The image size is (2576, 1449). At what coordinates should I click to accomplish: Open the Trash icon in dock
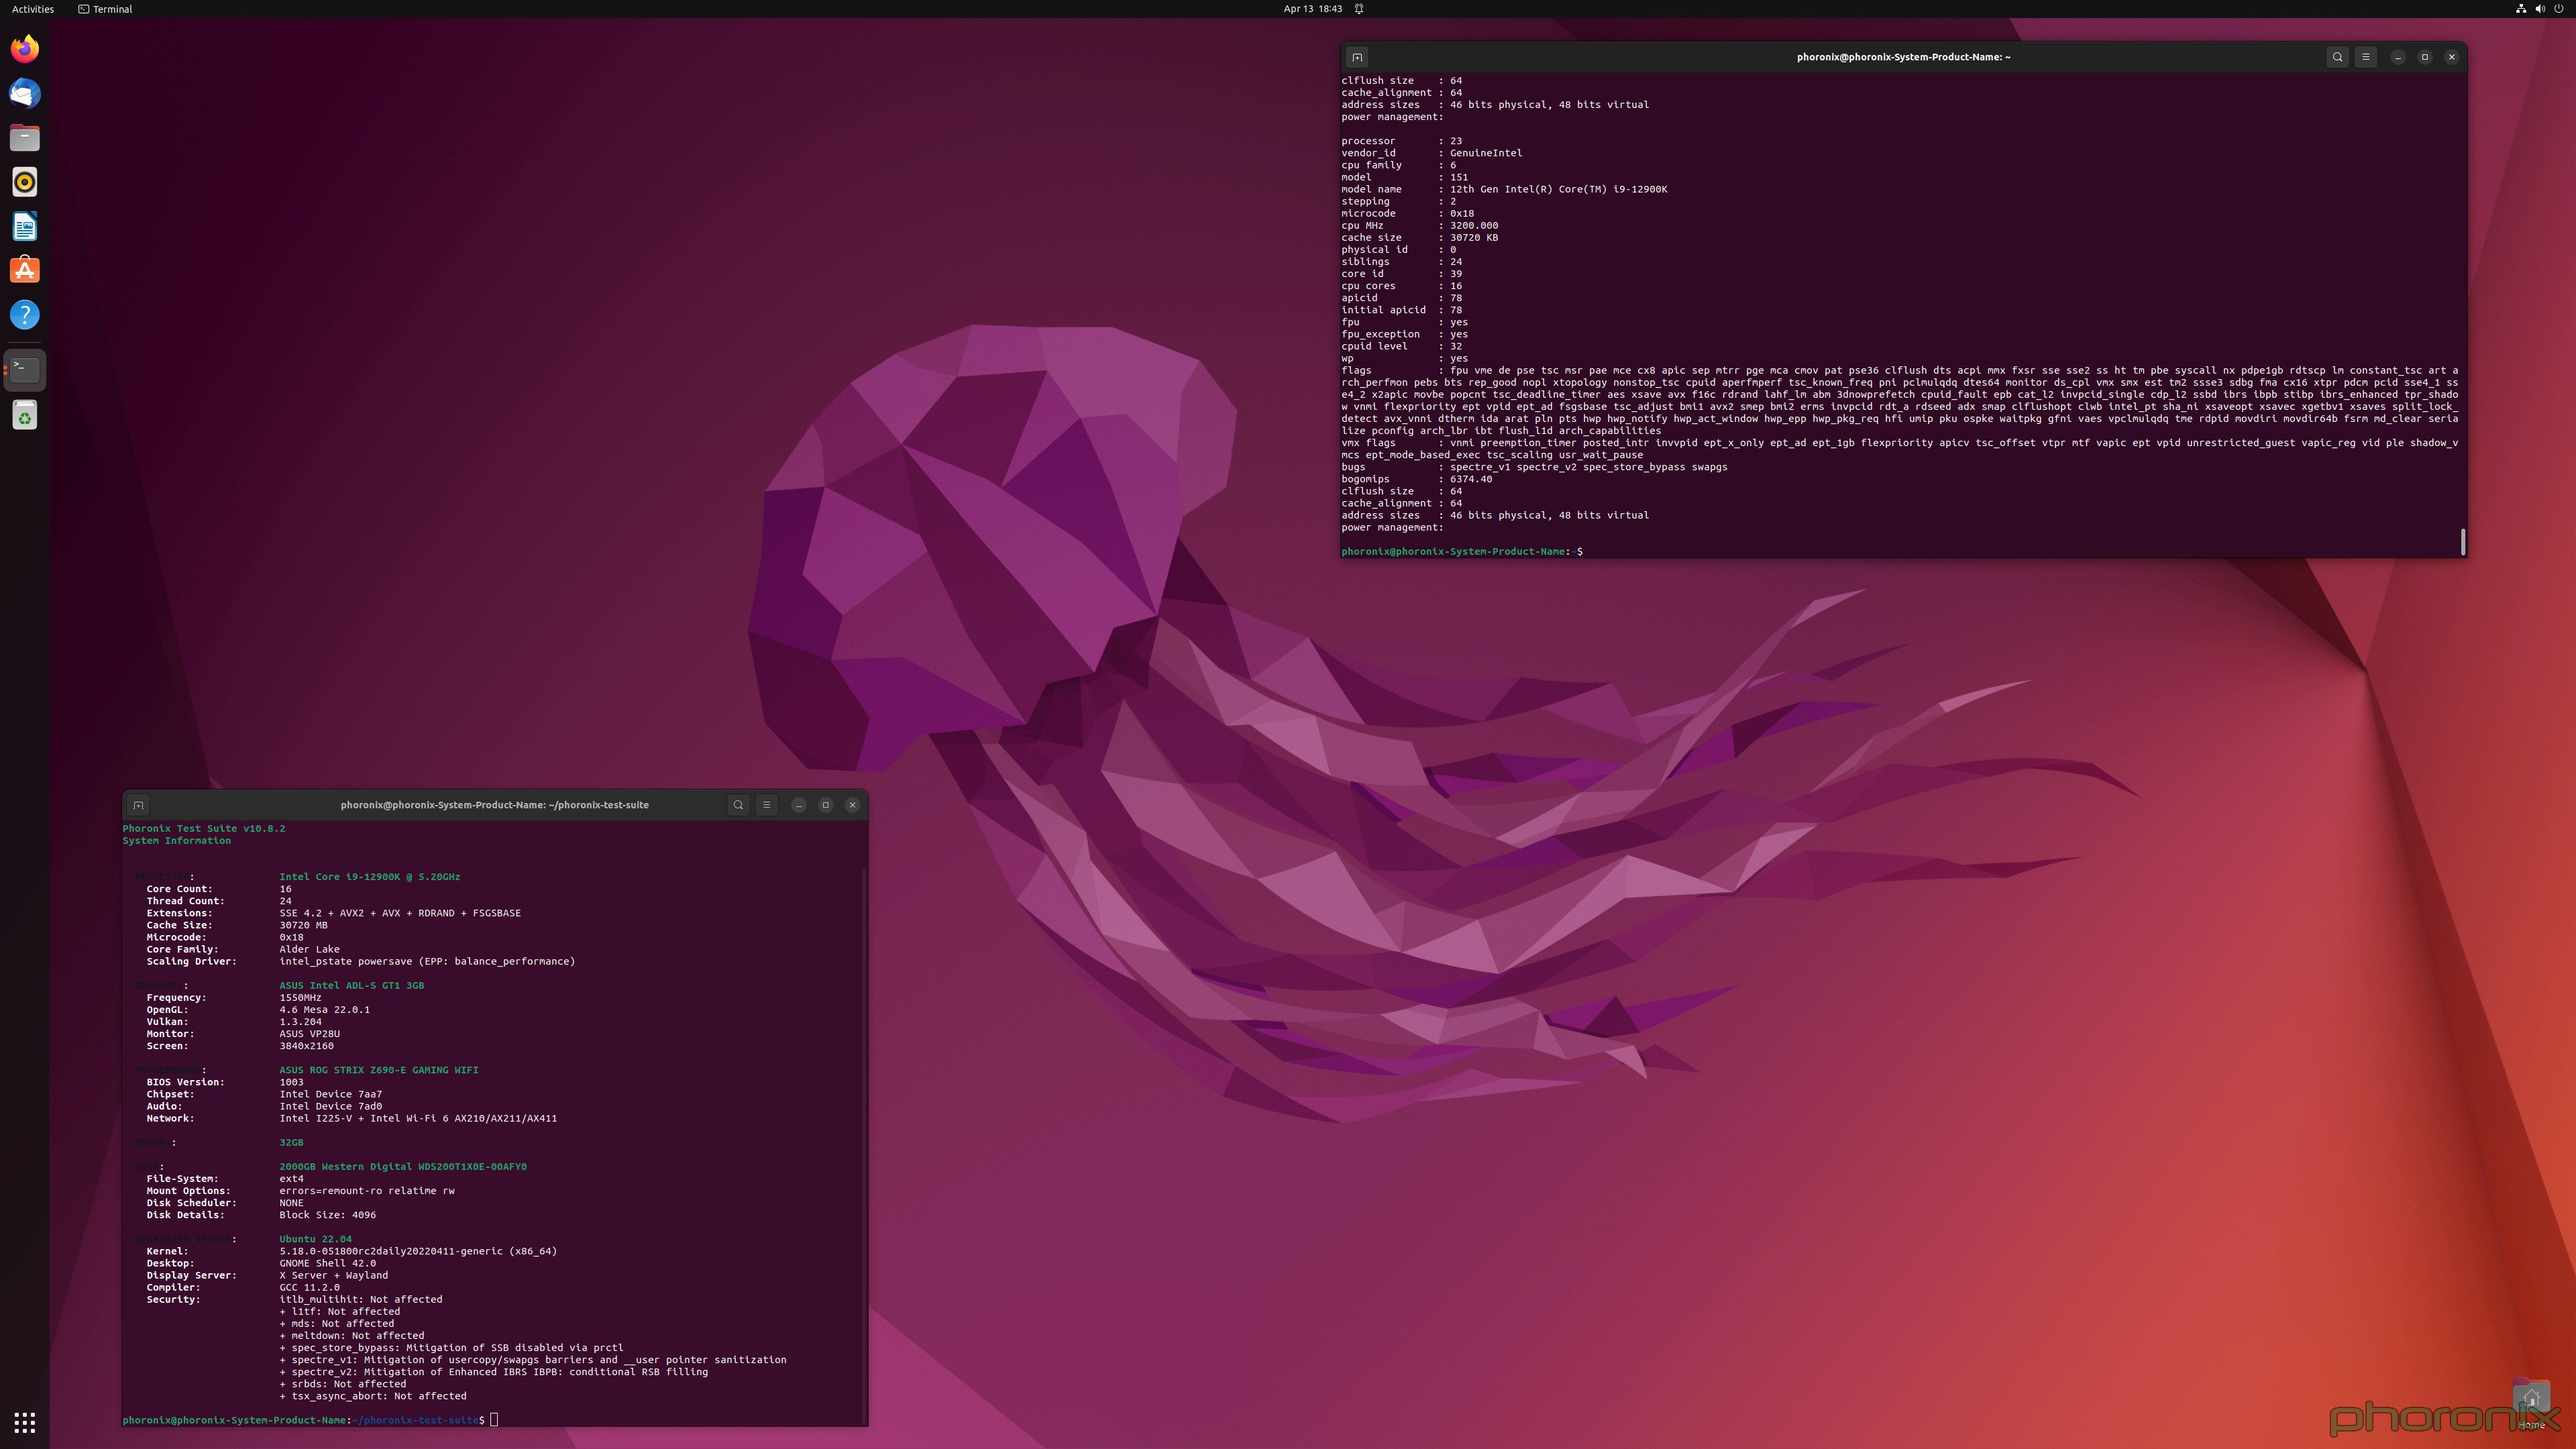[x=25, y=415]
